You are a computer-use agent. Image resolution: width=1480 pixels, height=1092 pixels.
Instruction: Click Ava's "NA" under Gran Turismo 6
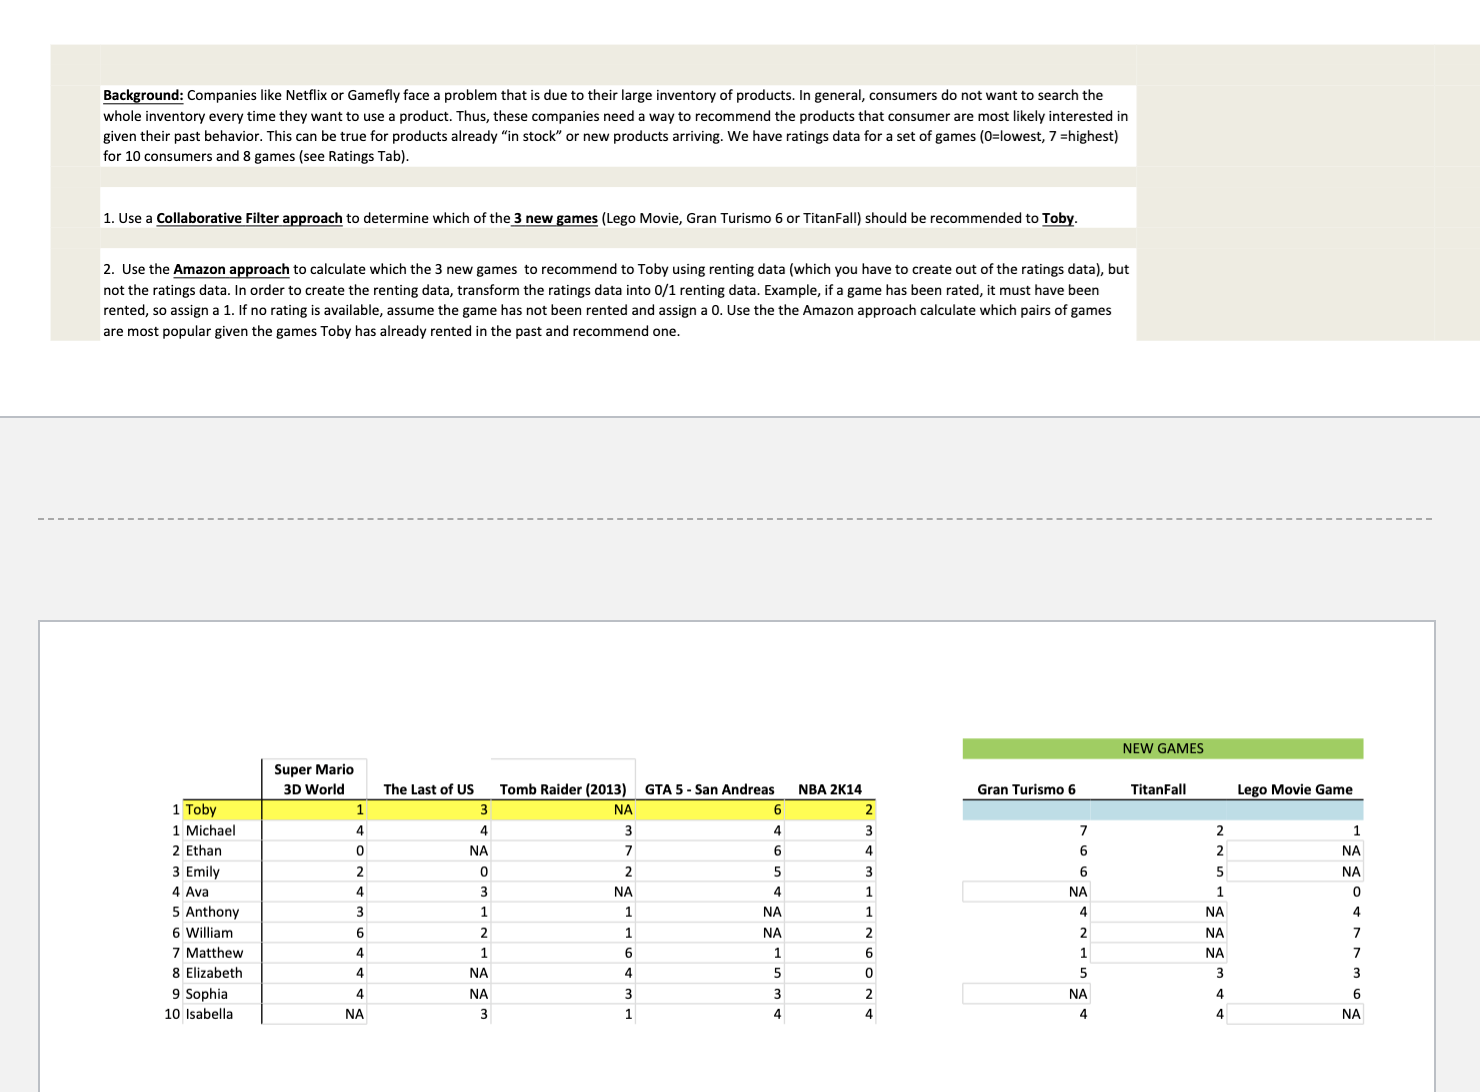click(x=1078, y=892)
